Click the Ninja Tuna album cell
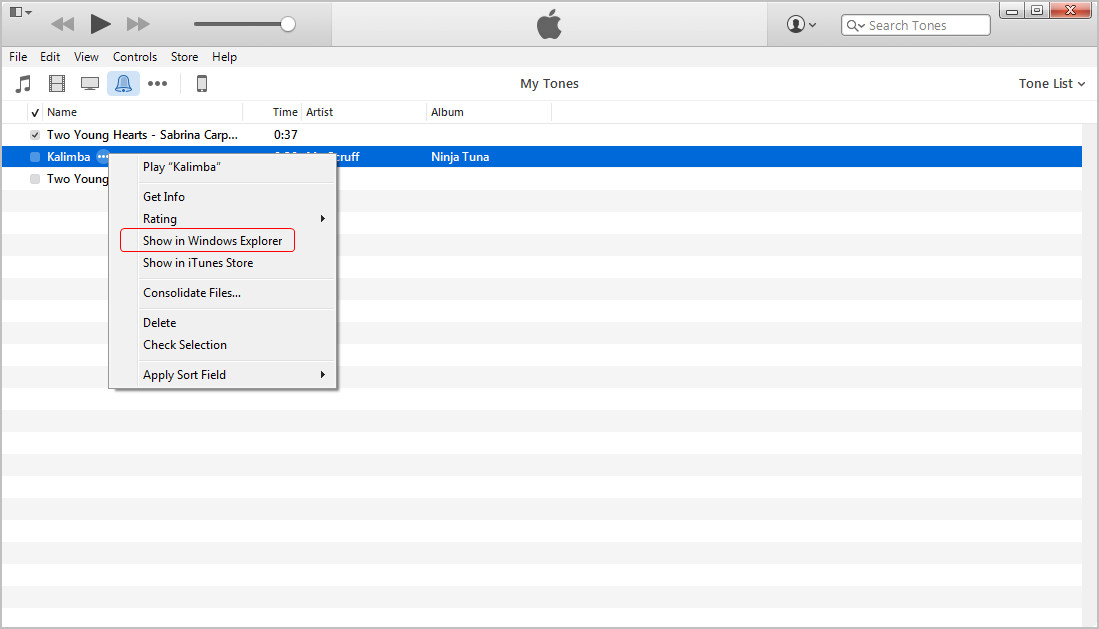This screenshot has height=629, width=1099. [460, 157]
